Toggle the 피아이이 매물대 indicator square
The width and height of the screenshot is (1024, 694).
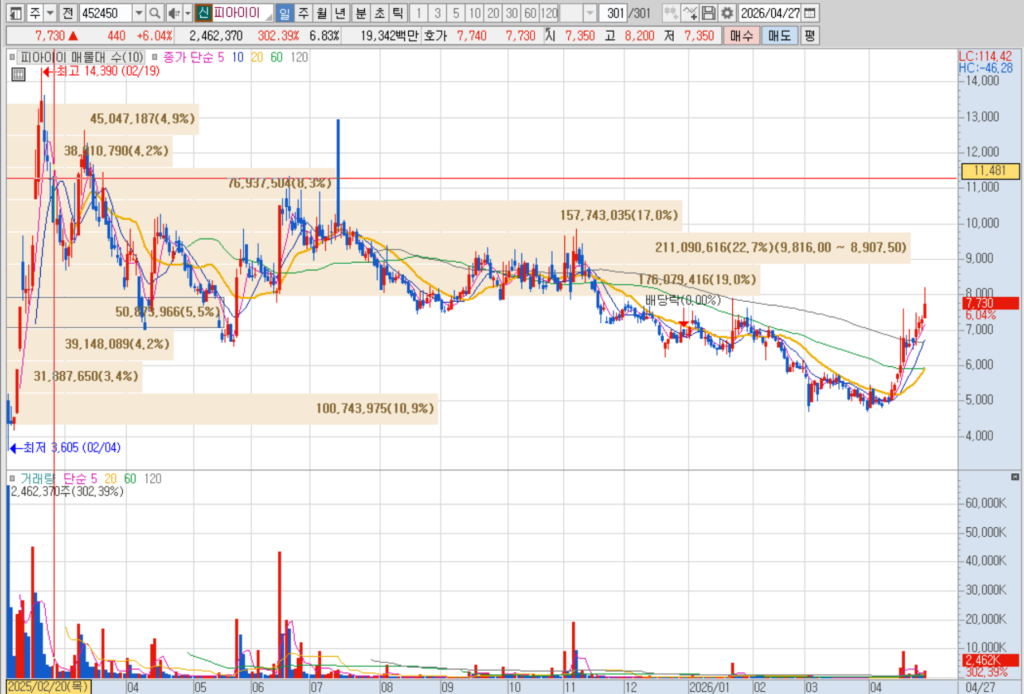(12, 57)
